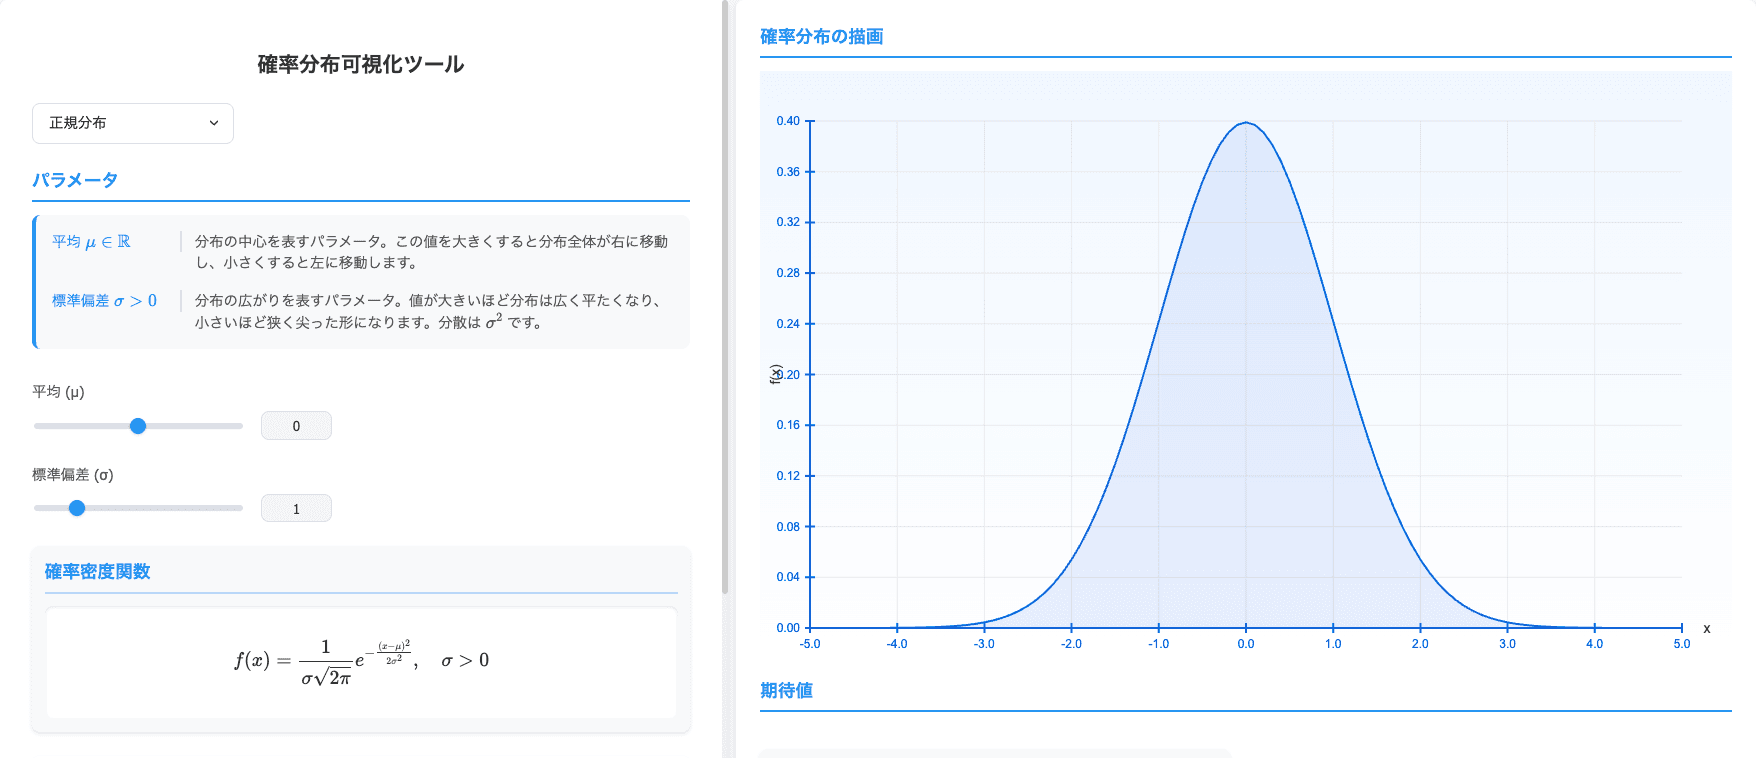Click the 0.40 tick label on y-axis
1756x758 pixels.
[x=788, y=121]
